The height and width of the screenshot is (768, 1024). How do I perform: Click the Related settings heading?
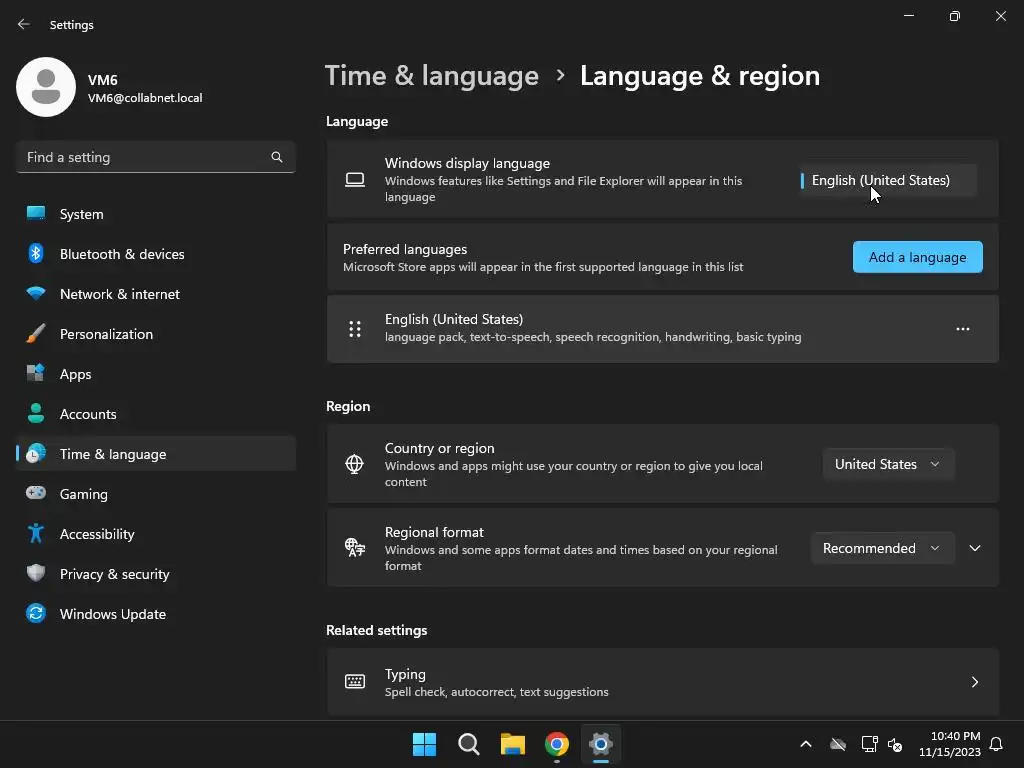(377, 630)
